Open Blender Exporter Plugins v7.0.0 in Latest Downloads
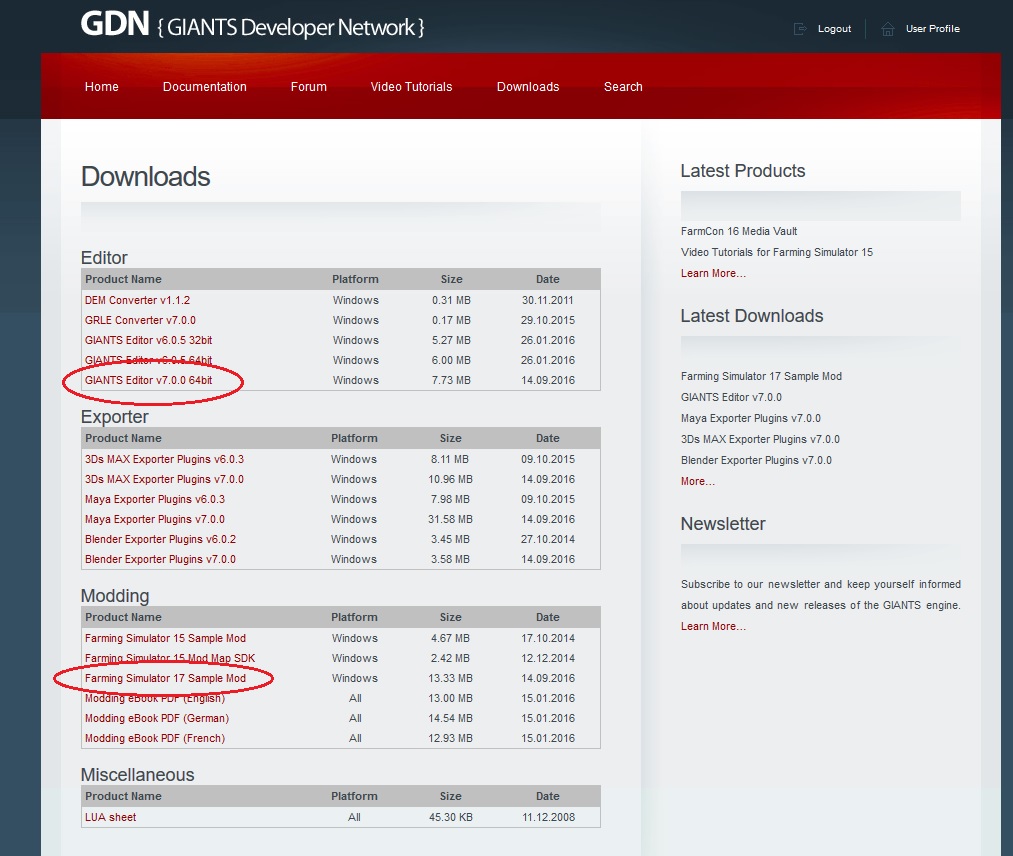 tap(757, 460)
